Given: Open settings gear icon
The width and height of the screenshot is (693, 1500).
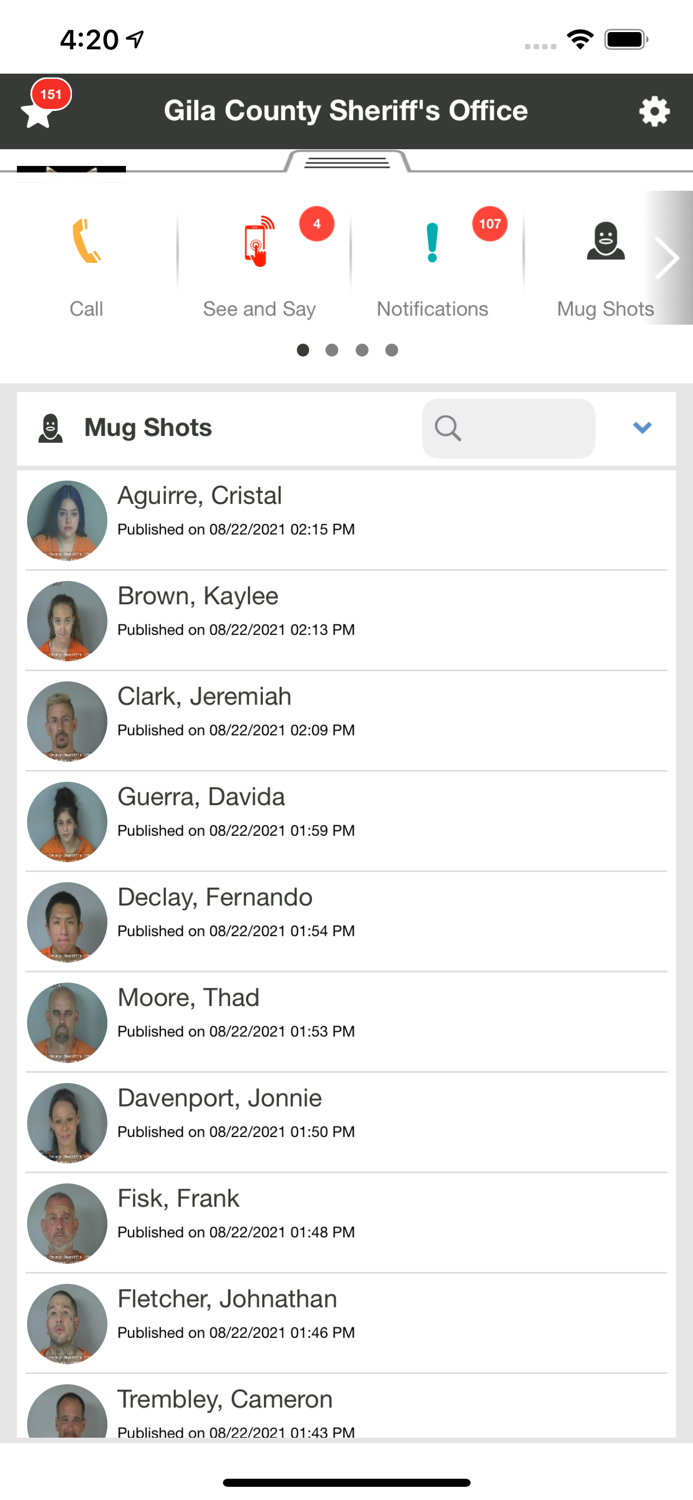Looking at the screenshot, I should pyautogui.click(x=654, y=111).
